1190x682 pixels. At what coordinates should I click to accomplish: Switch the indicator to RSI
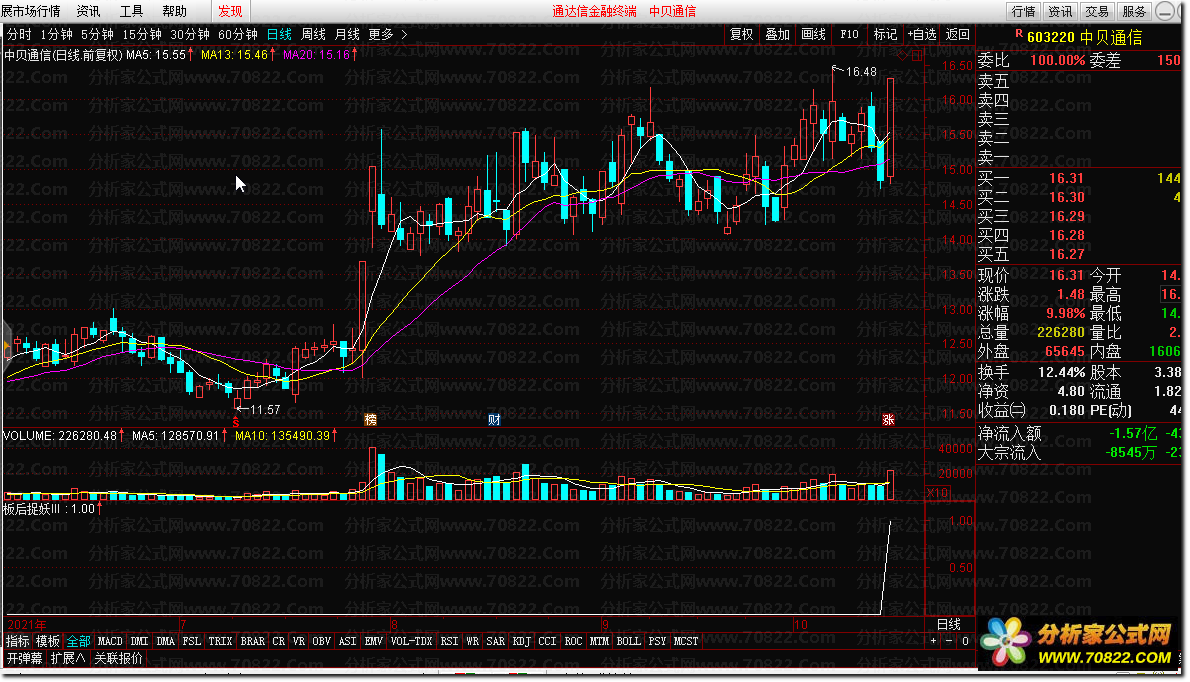[x=449, y=641]
